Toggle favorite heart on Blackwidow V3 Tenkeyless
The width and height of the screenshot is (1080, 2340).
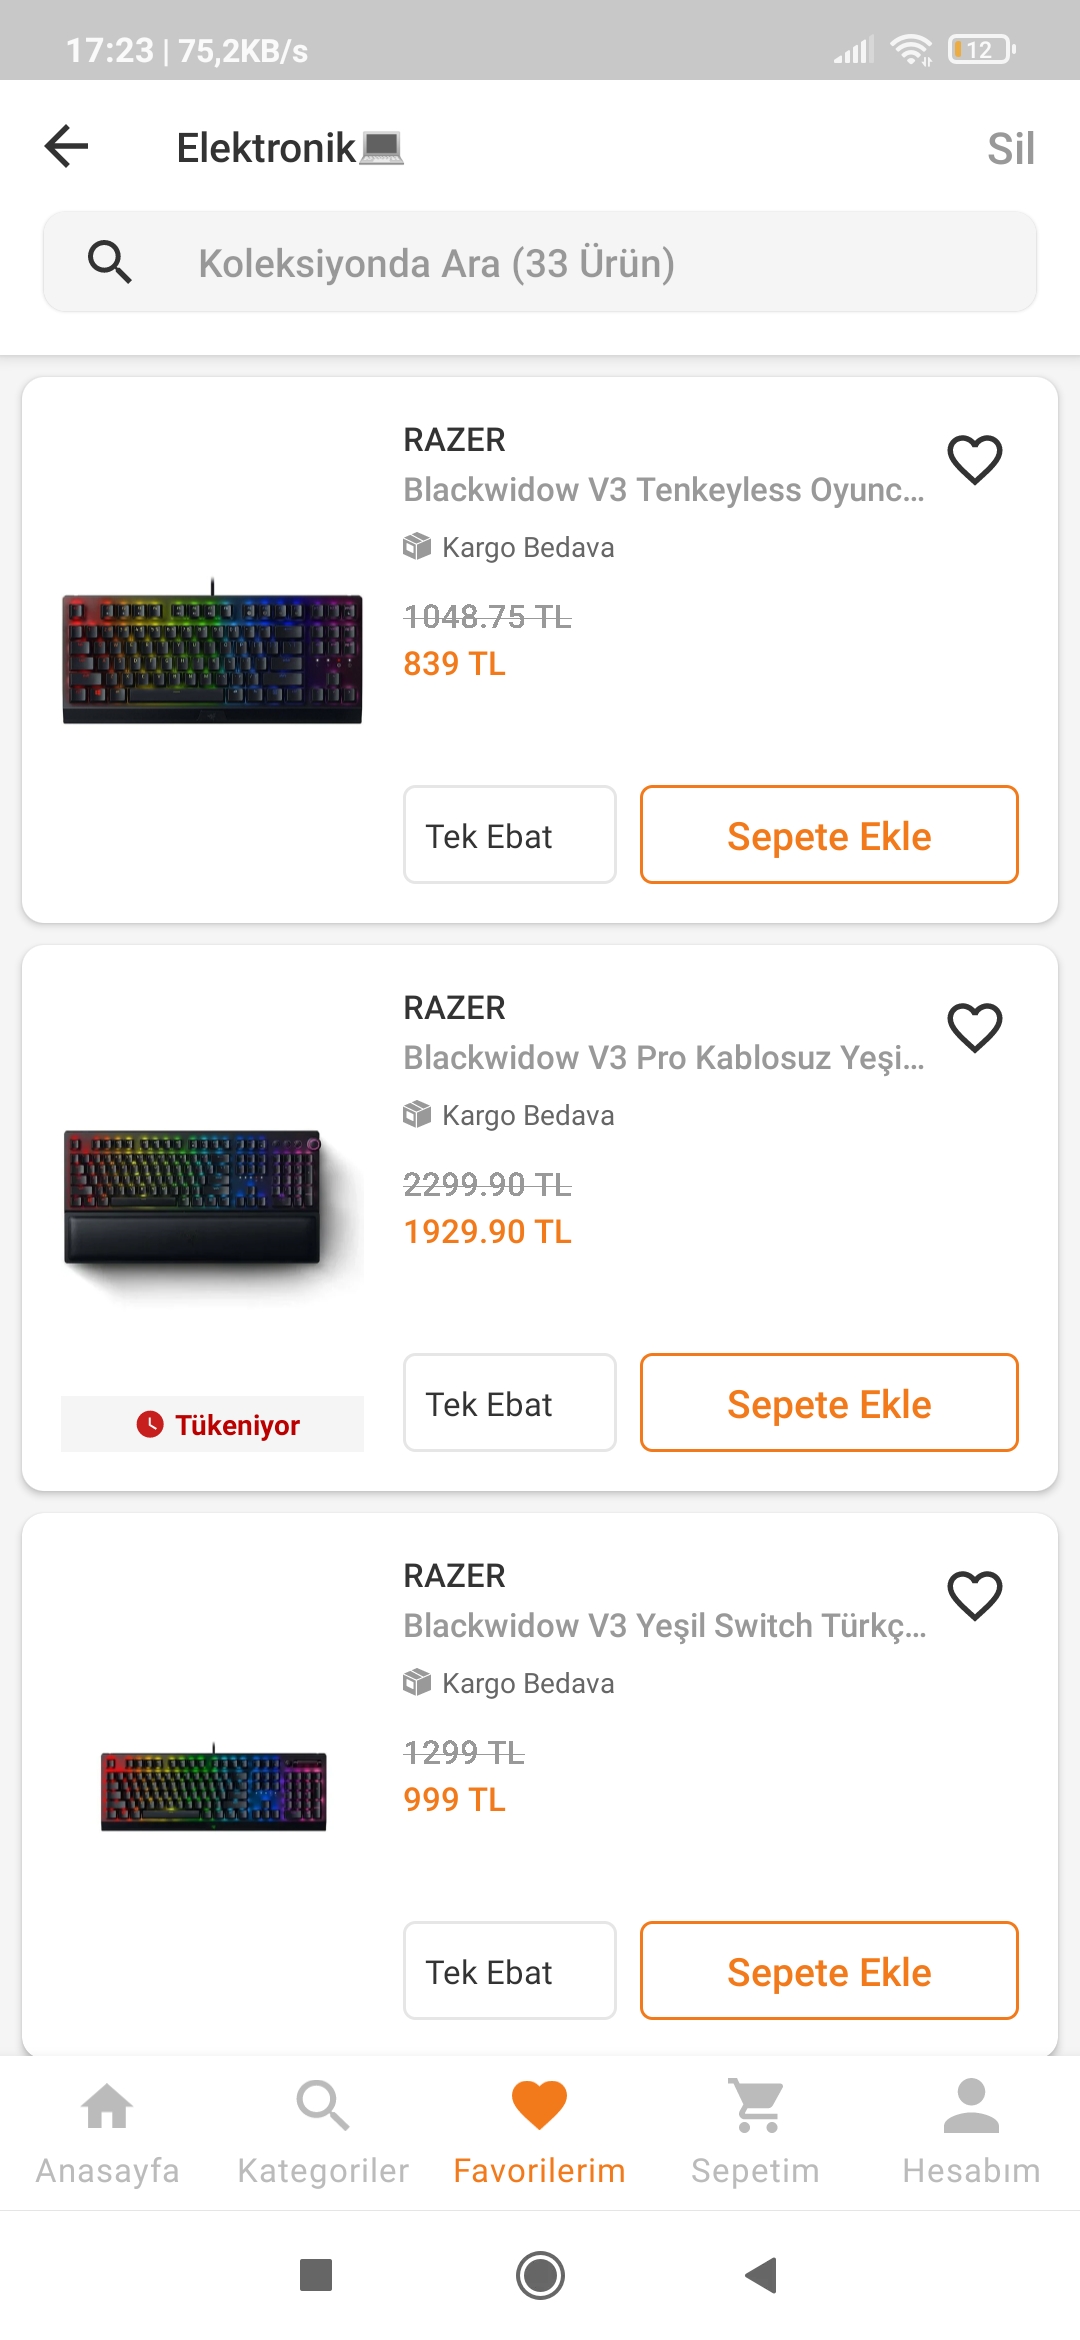974,460
